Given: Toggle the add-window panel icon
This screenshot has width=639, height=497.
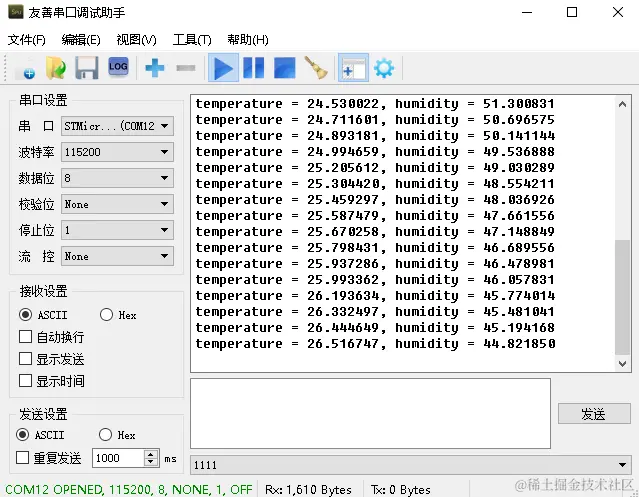Looking at the screenshot, I should pos(353,68).
